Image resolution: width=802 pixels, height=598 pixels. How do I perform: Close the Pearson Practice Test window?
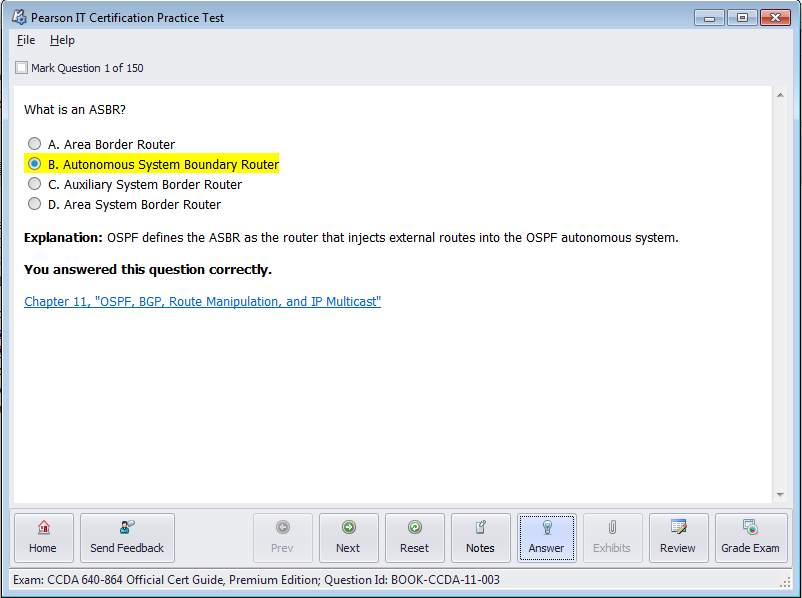coord(775,18)
